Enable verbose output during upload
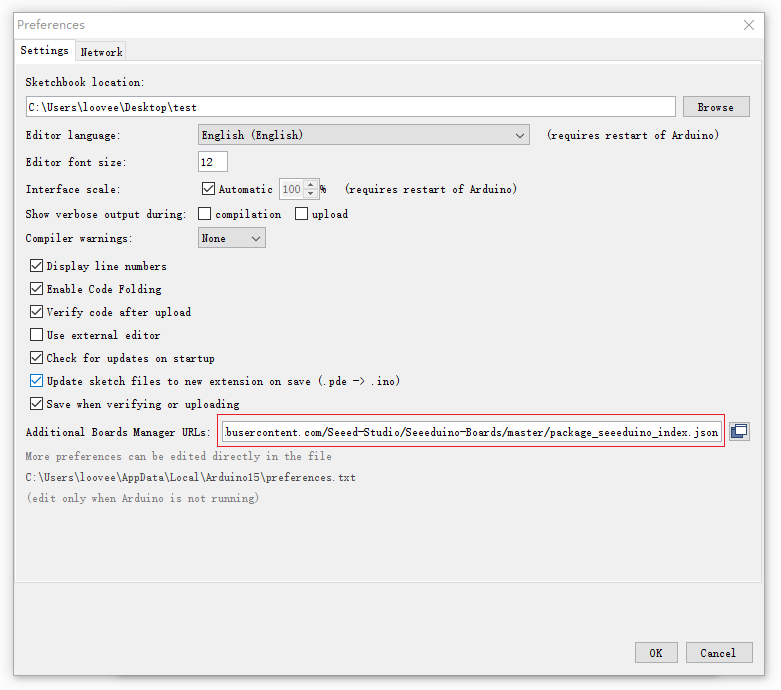Viewport: 781px width, 690px height. click(302, 214)
